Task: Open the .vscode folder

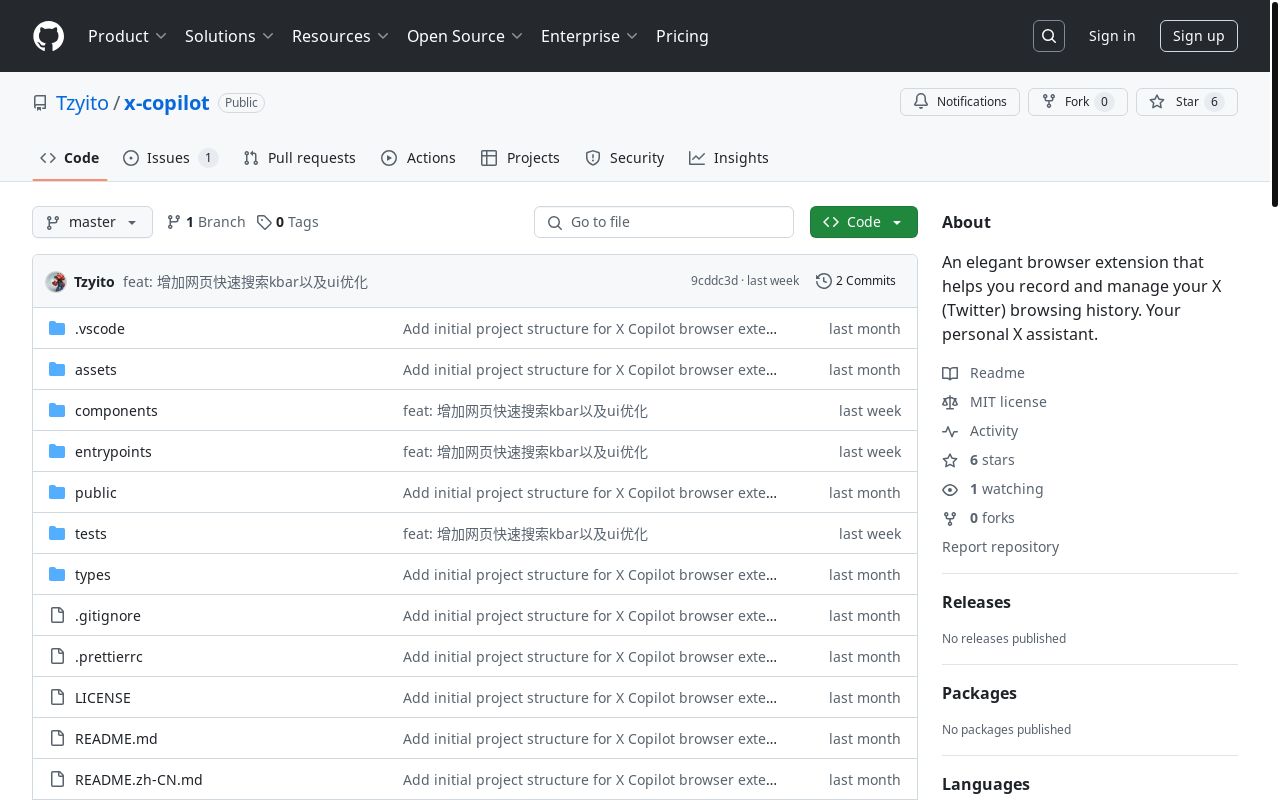Action: 99,329
